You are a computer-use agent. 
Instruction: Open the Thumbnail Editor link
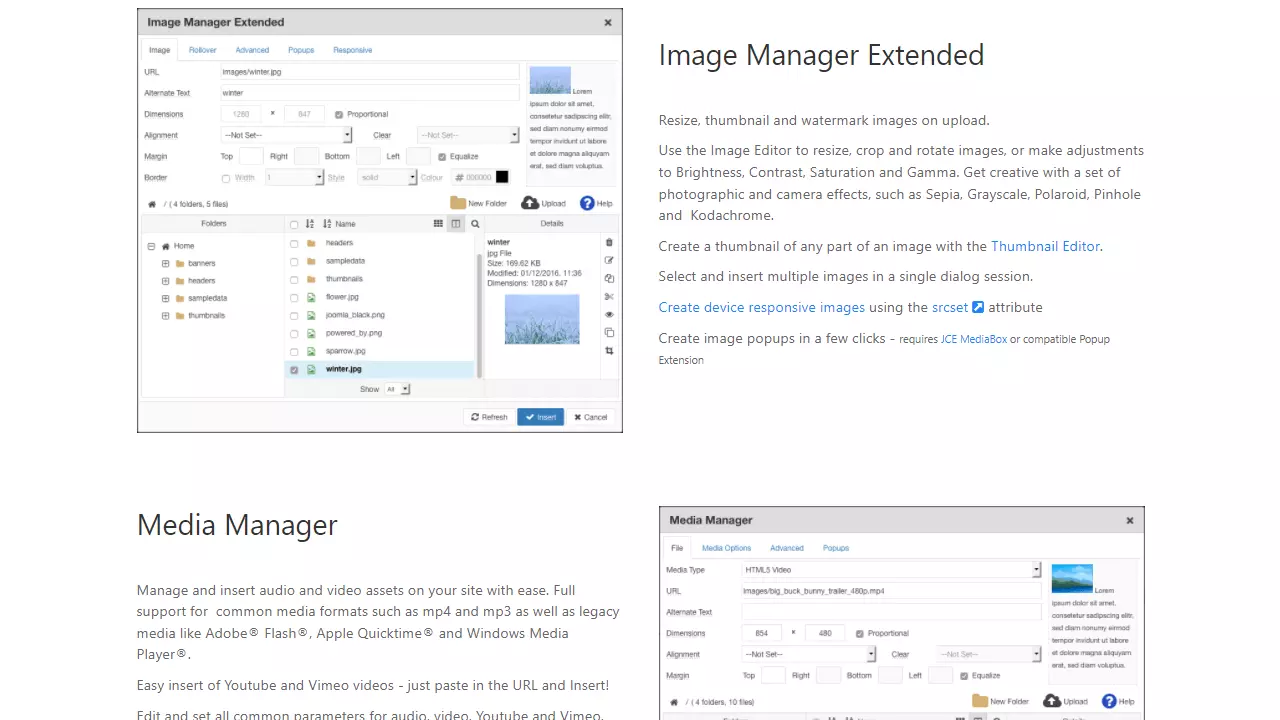[x=1045, y=246]
